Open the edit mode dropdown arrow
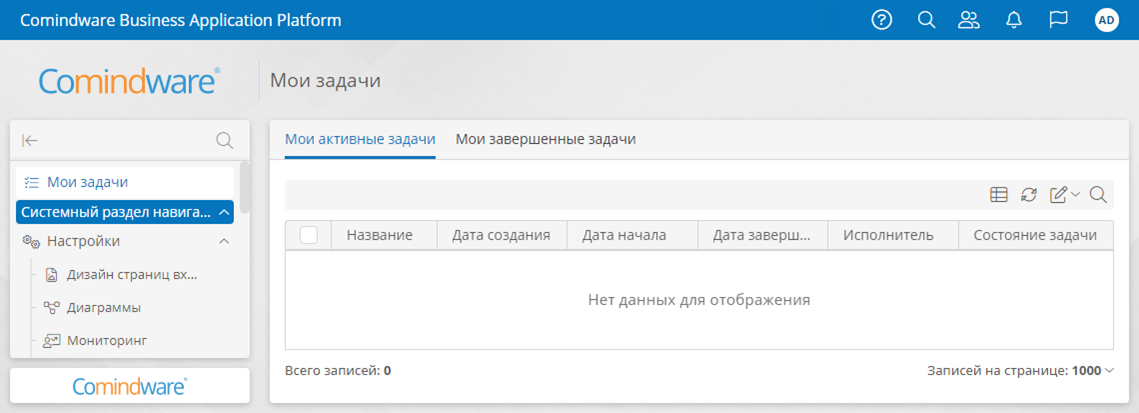Viewport: 1139px width, 413px height. [1076, 195]
